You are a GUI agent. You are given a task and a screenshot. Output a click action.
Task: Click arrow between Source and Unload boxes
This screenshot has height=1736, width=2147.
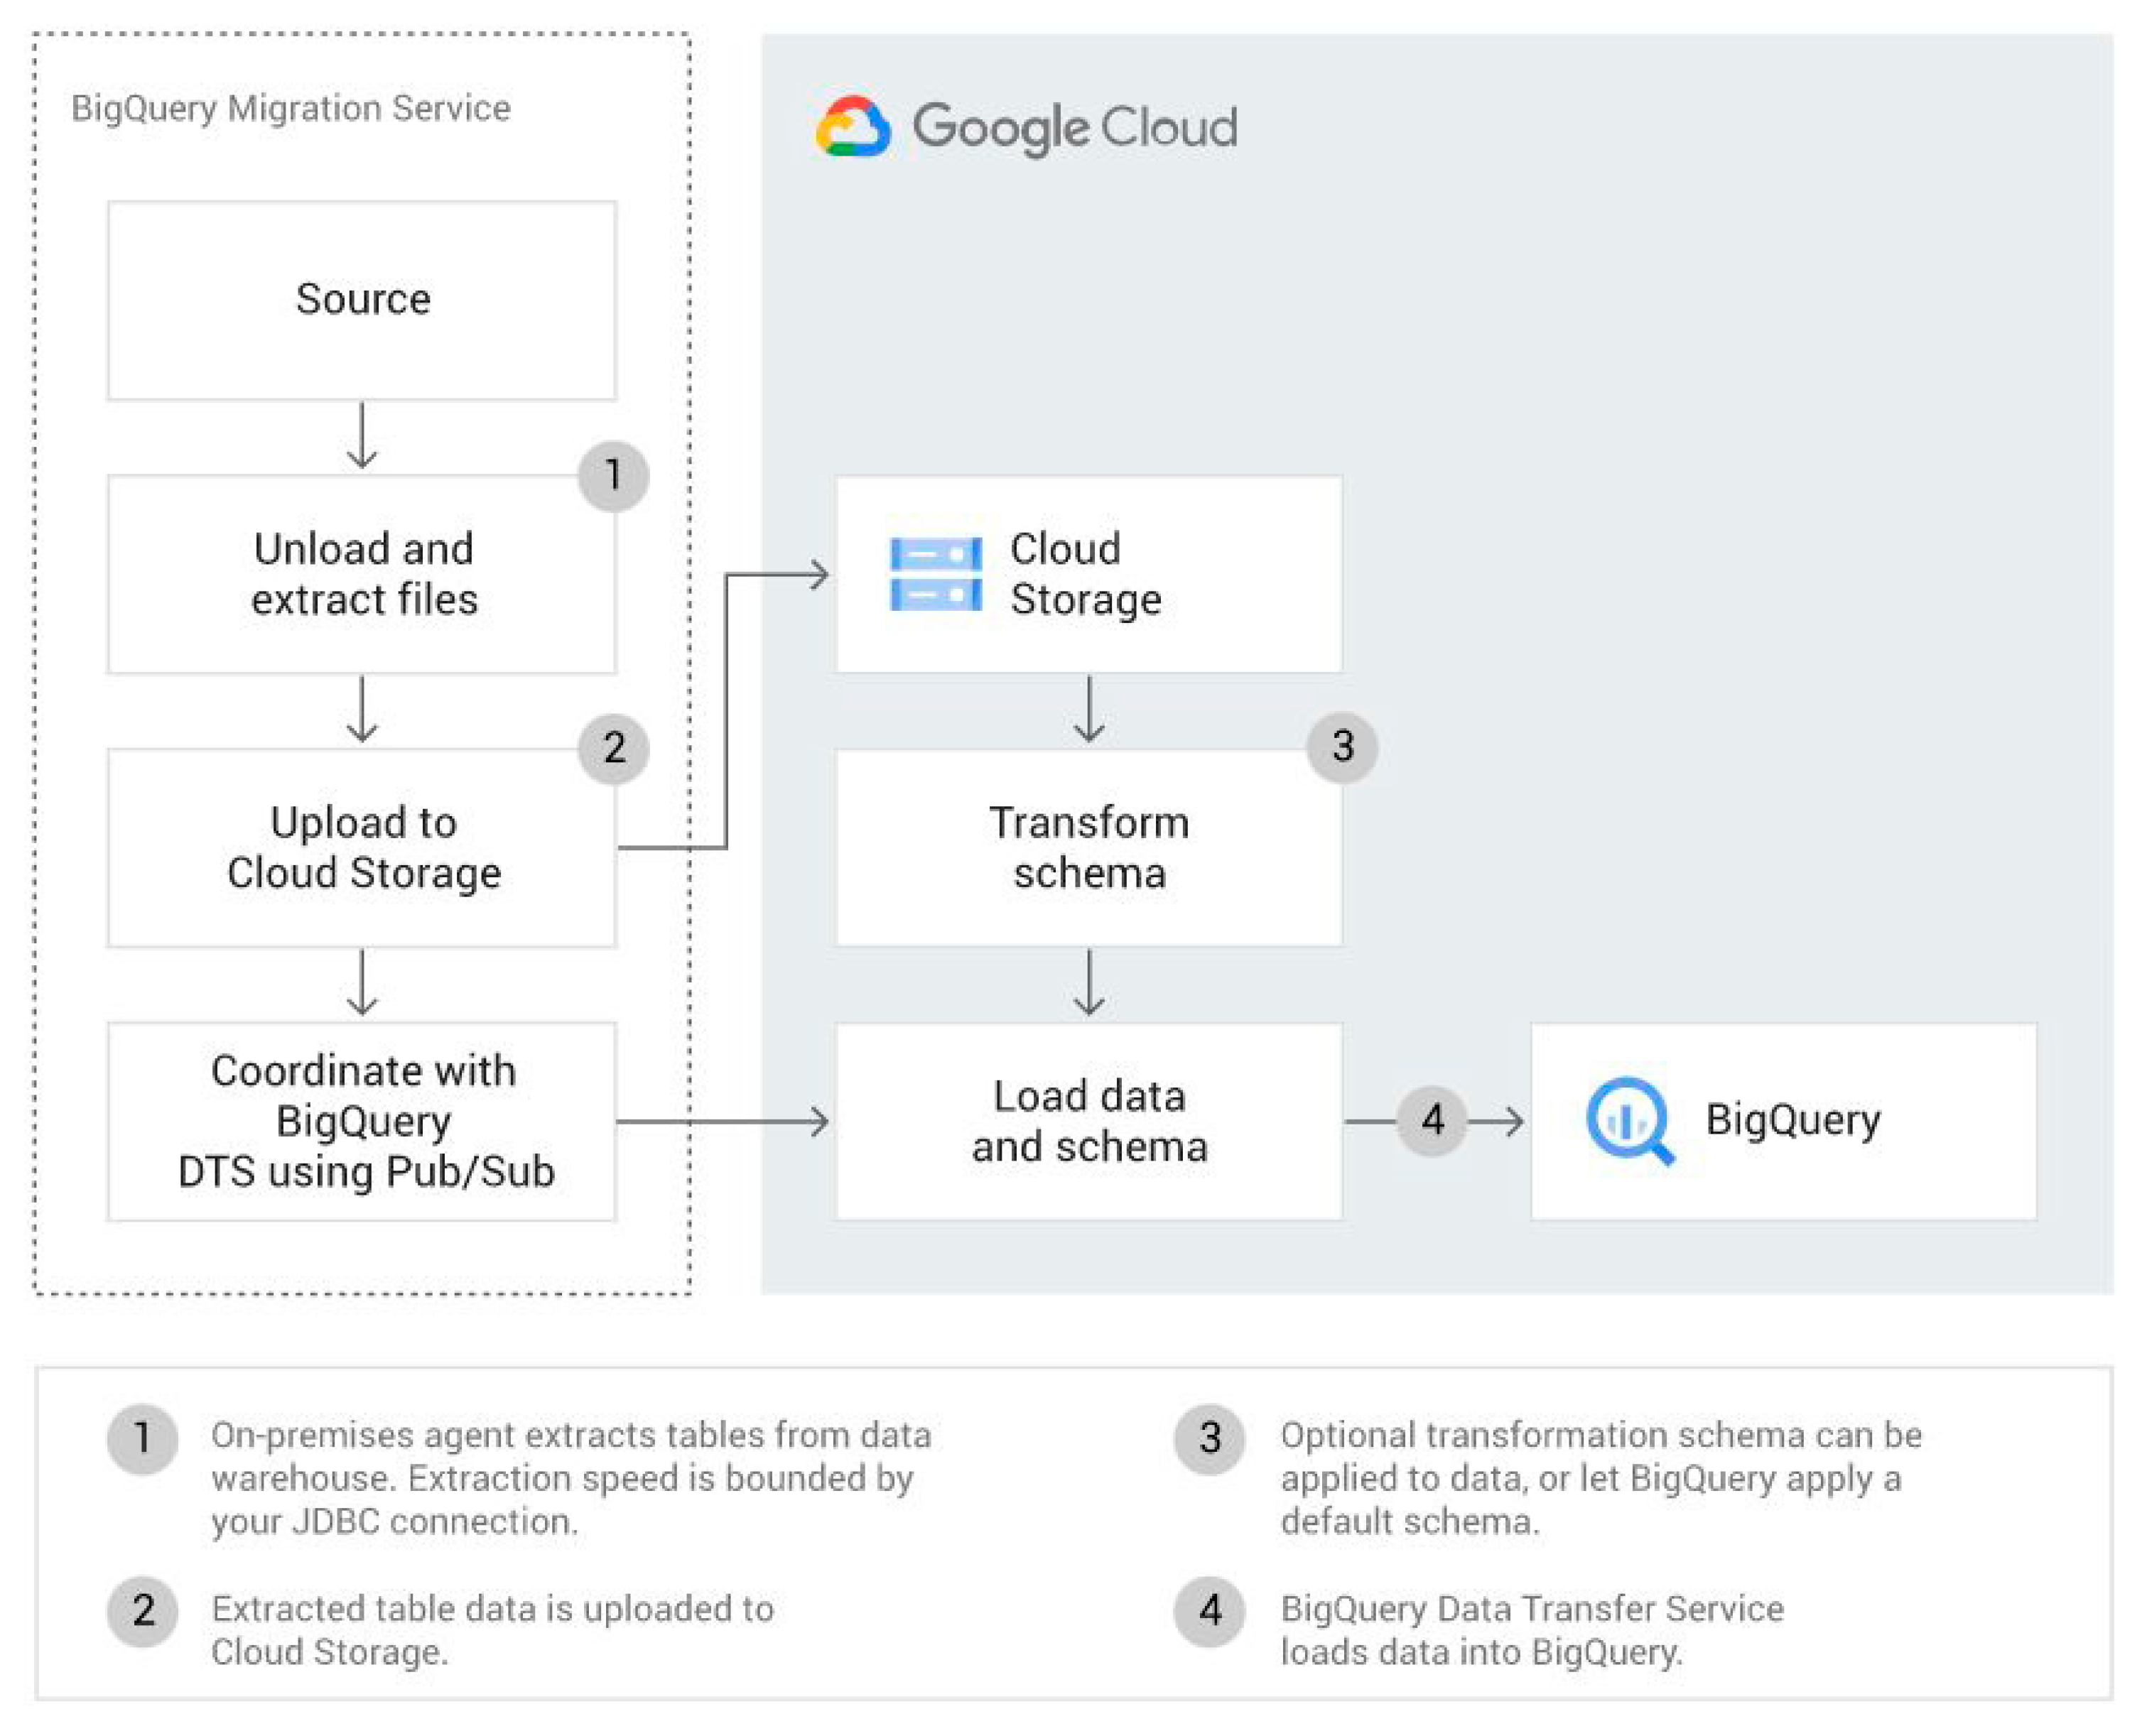pos(362,436)
